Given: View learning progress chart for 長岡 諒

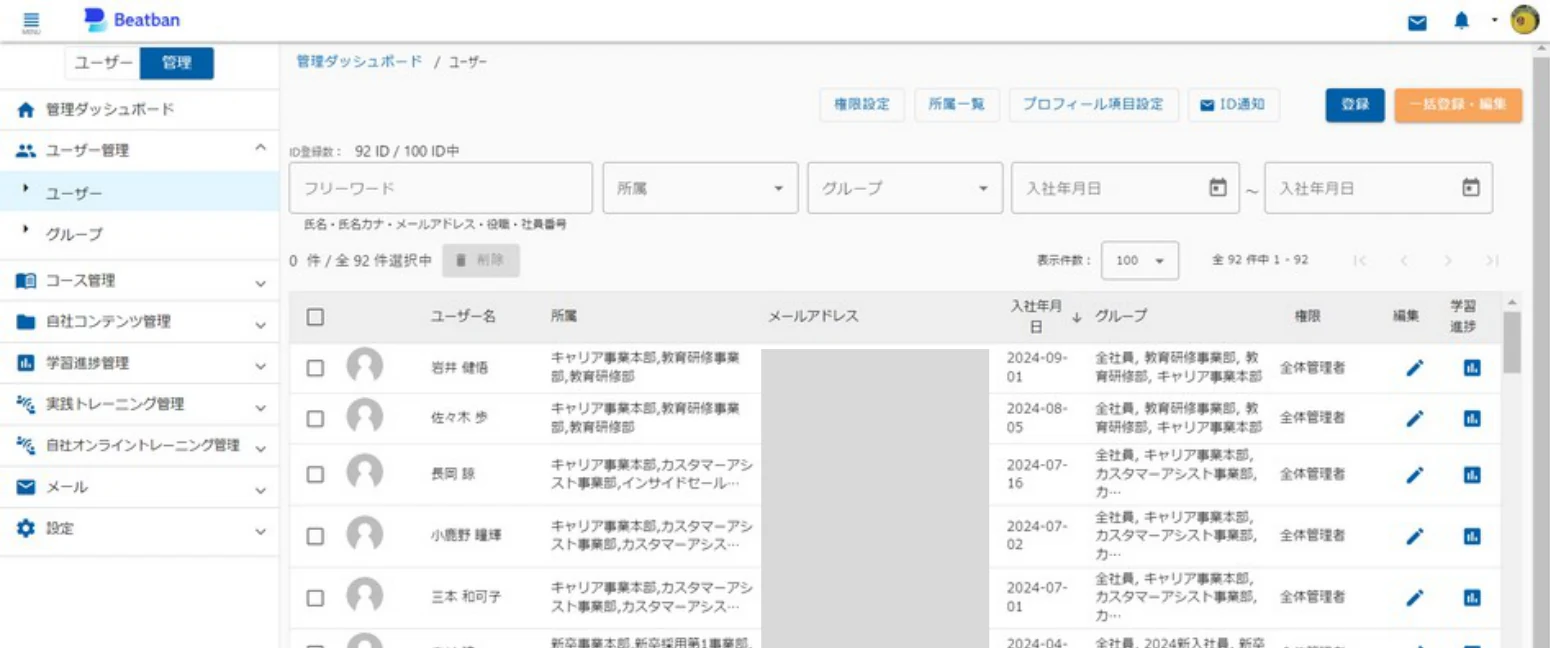Looking at the screenshot, I should [1471, 475].
